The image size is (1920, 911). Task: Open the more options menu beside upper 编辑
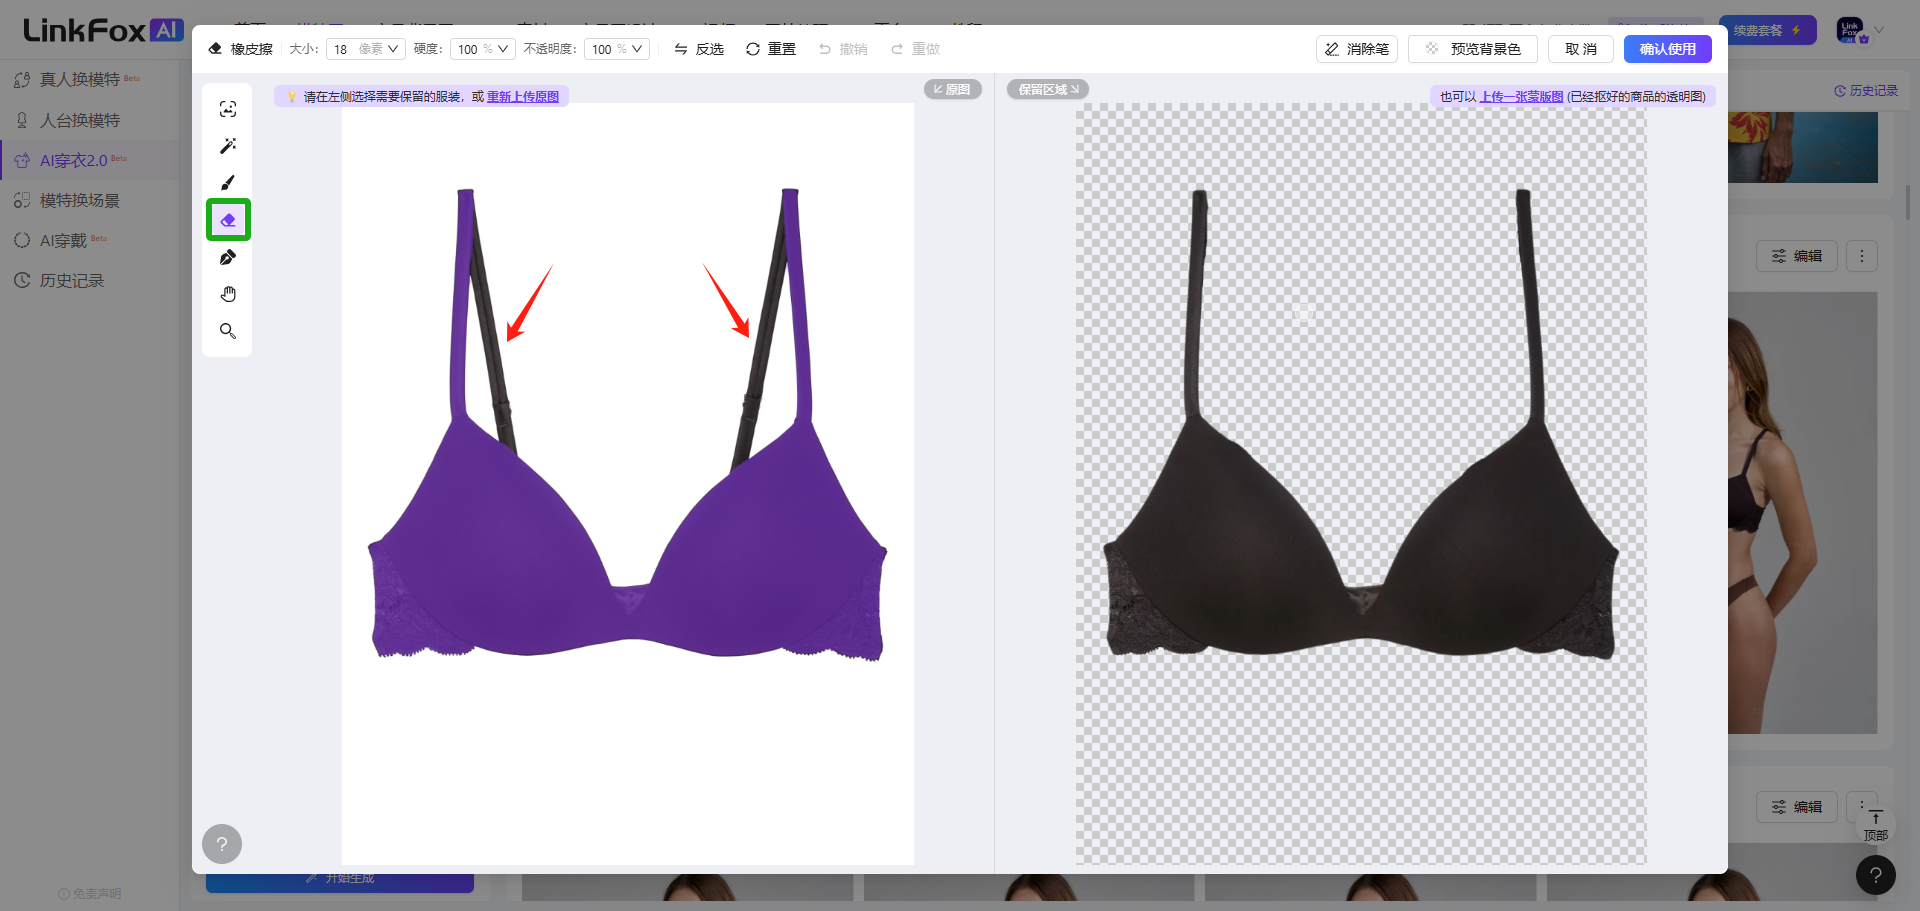click(x=1862, y=256)
